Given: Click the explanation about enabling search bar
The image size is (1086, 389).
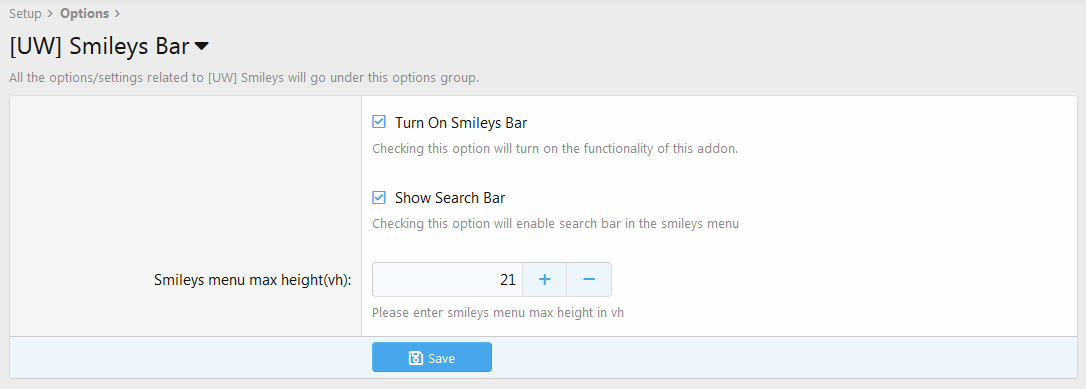Looking at the screenshot, I should [x=555, y=224].
